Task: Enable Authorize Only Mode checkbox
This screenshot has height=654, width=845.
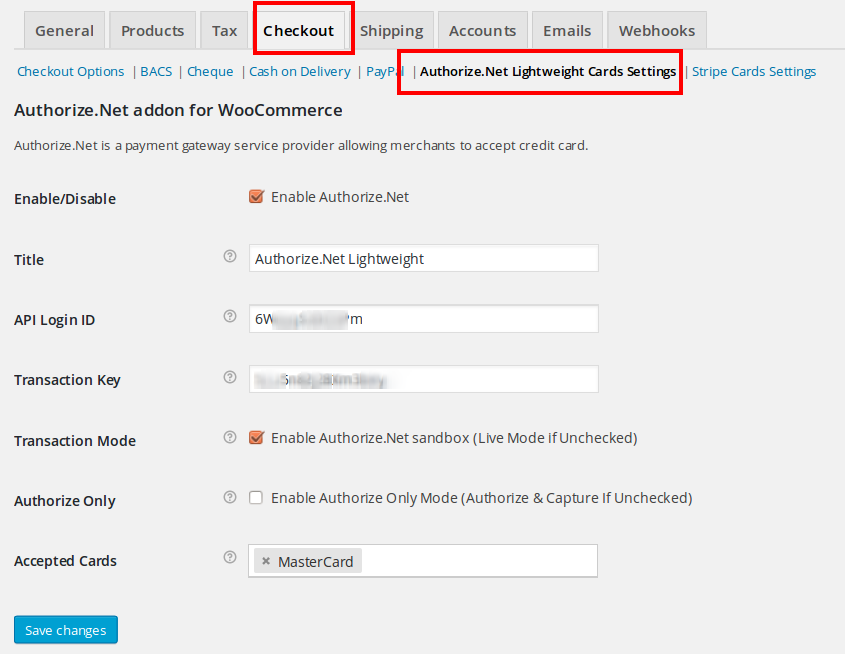Action: click(x=256, y=497)
